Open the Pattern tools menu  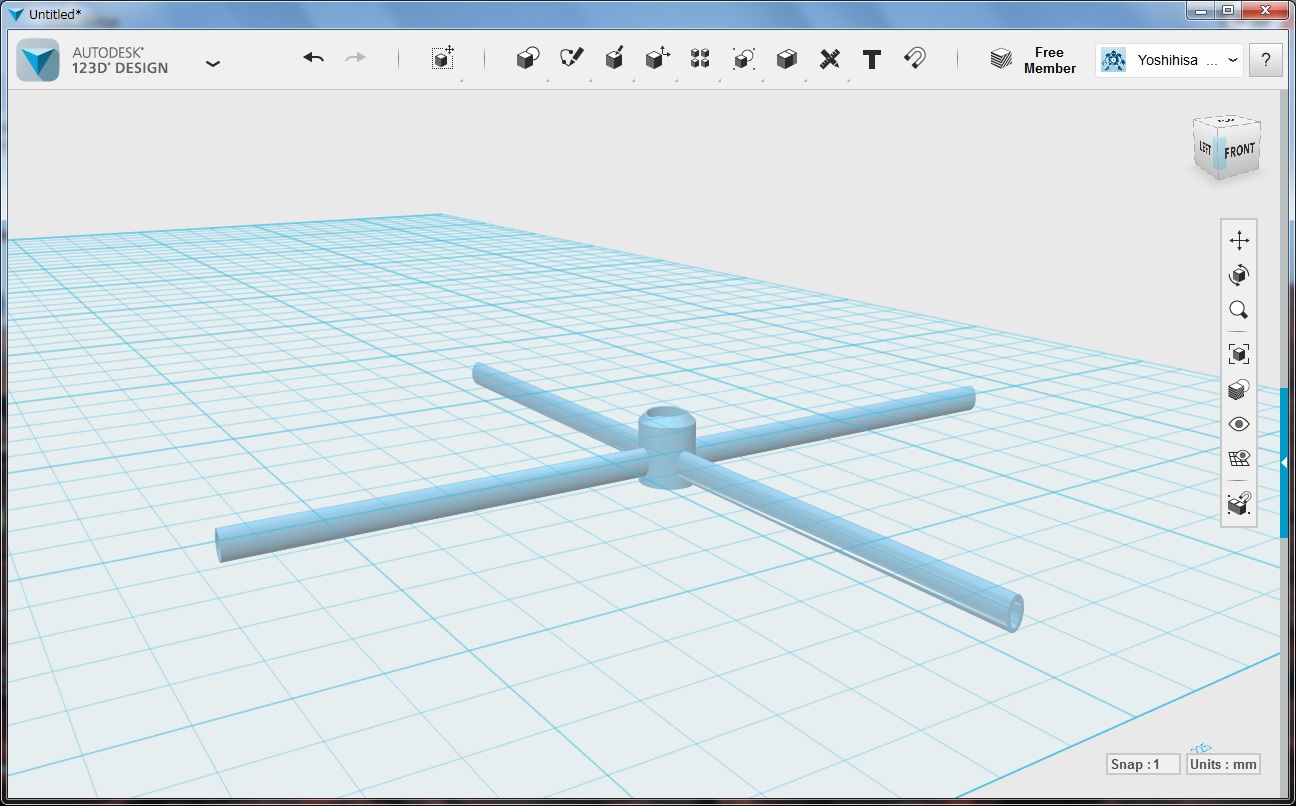(700, 58)
